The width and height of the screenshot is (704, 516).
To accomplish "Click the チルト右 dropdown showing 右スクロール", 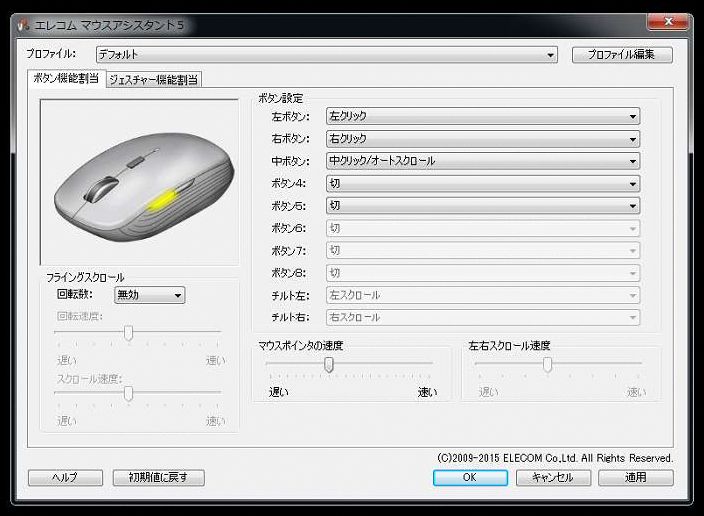I will [x=483, y=318].
